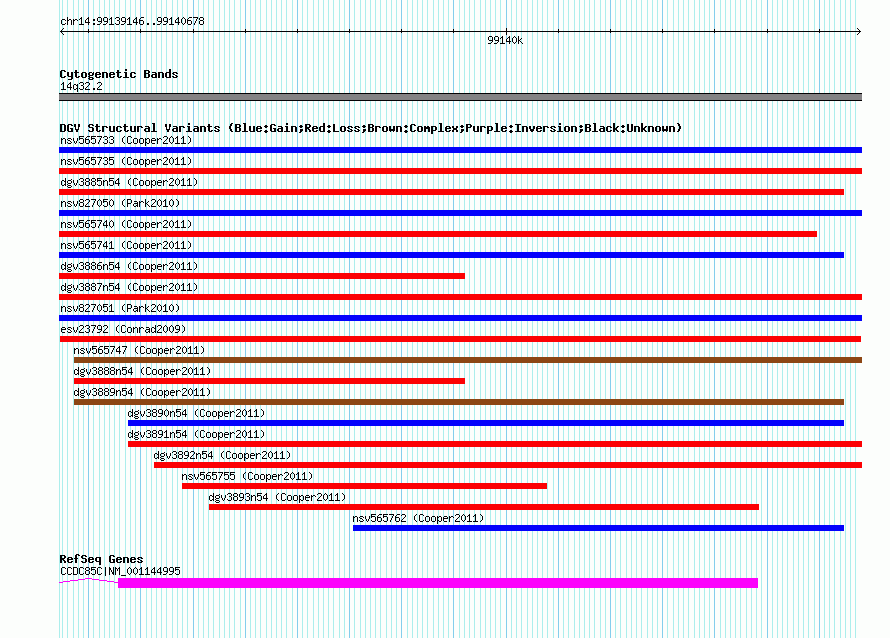Select the nsv565735 (Cooper2011) variant label
890x638 pixels.
coord(126,161)
